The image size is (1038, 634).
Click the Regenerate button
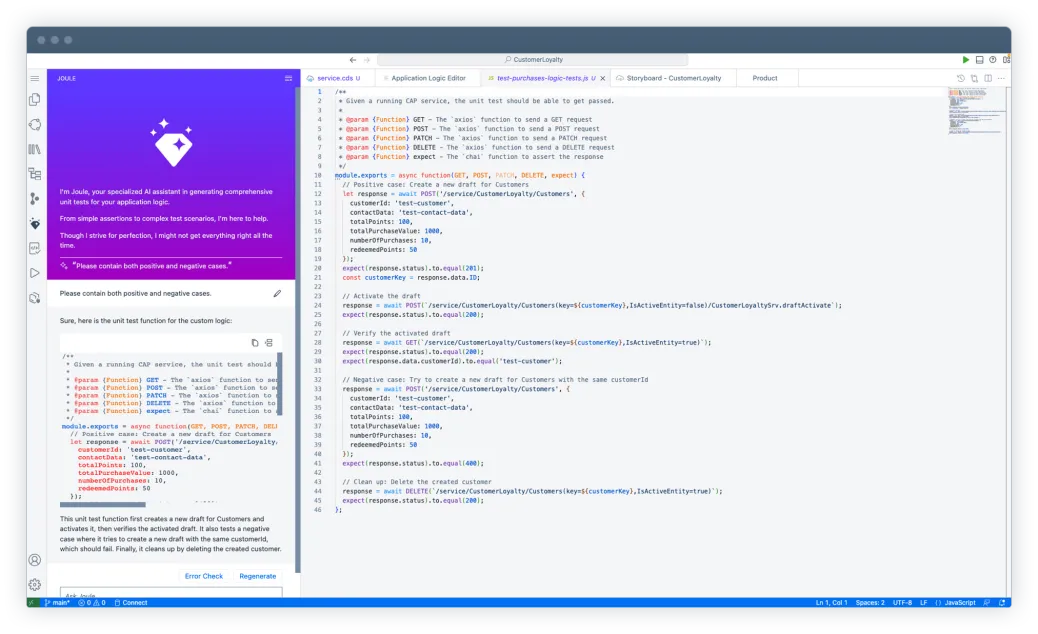[256, 576]
